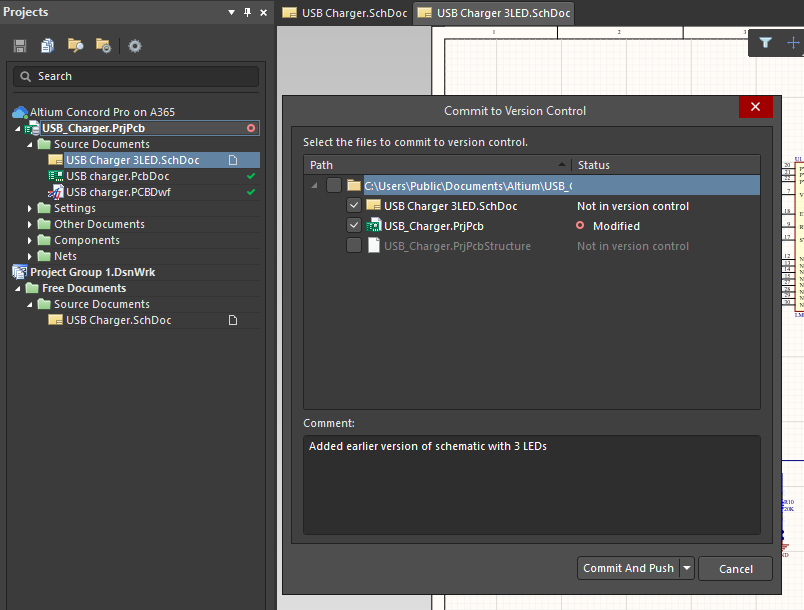Click the modified status icon on USB_Charger.PrjPcb

click(x=251, y=128)
